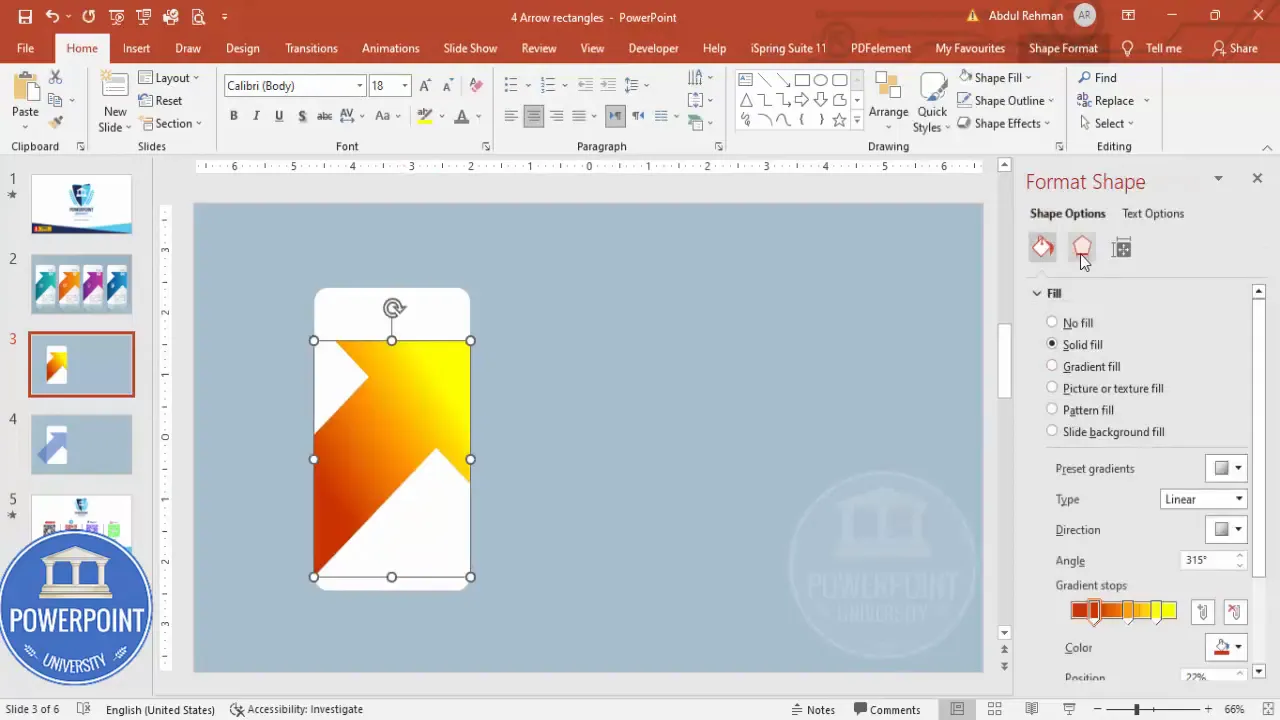Decrease font size with the smaller A icon

point(447,86)
